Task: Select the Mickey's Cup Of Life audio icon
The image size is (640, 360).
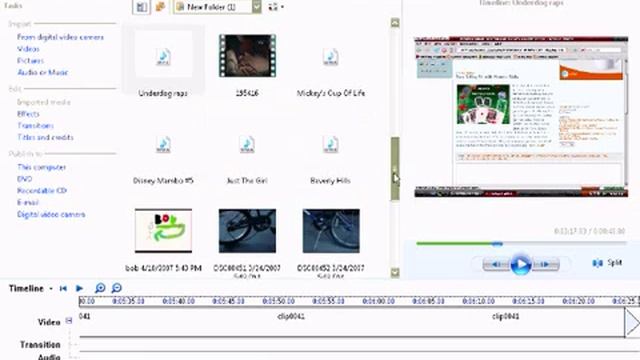Action: point(330,57)
